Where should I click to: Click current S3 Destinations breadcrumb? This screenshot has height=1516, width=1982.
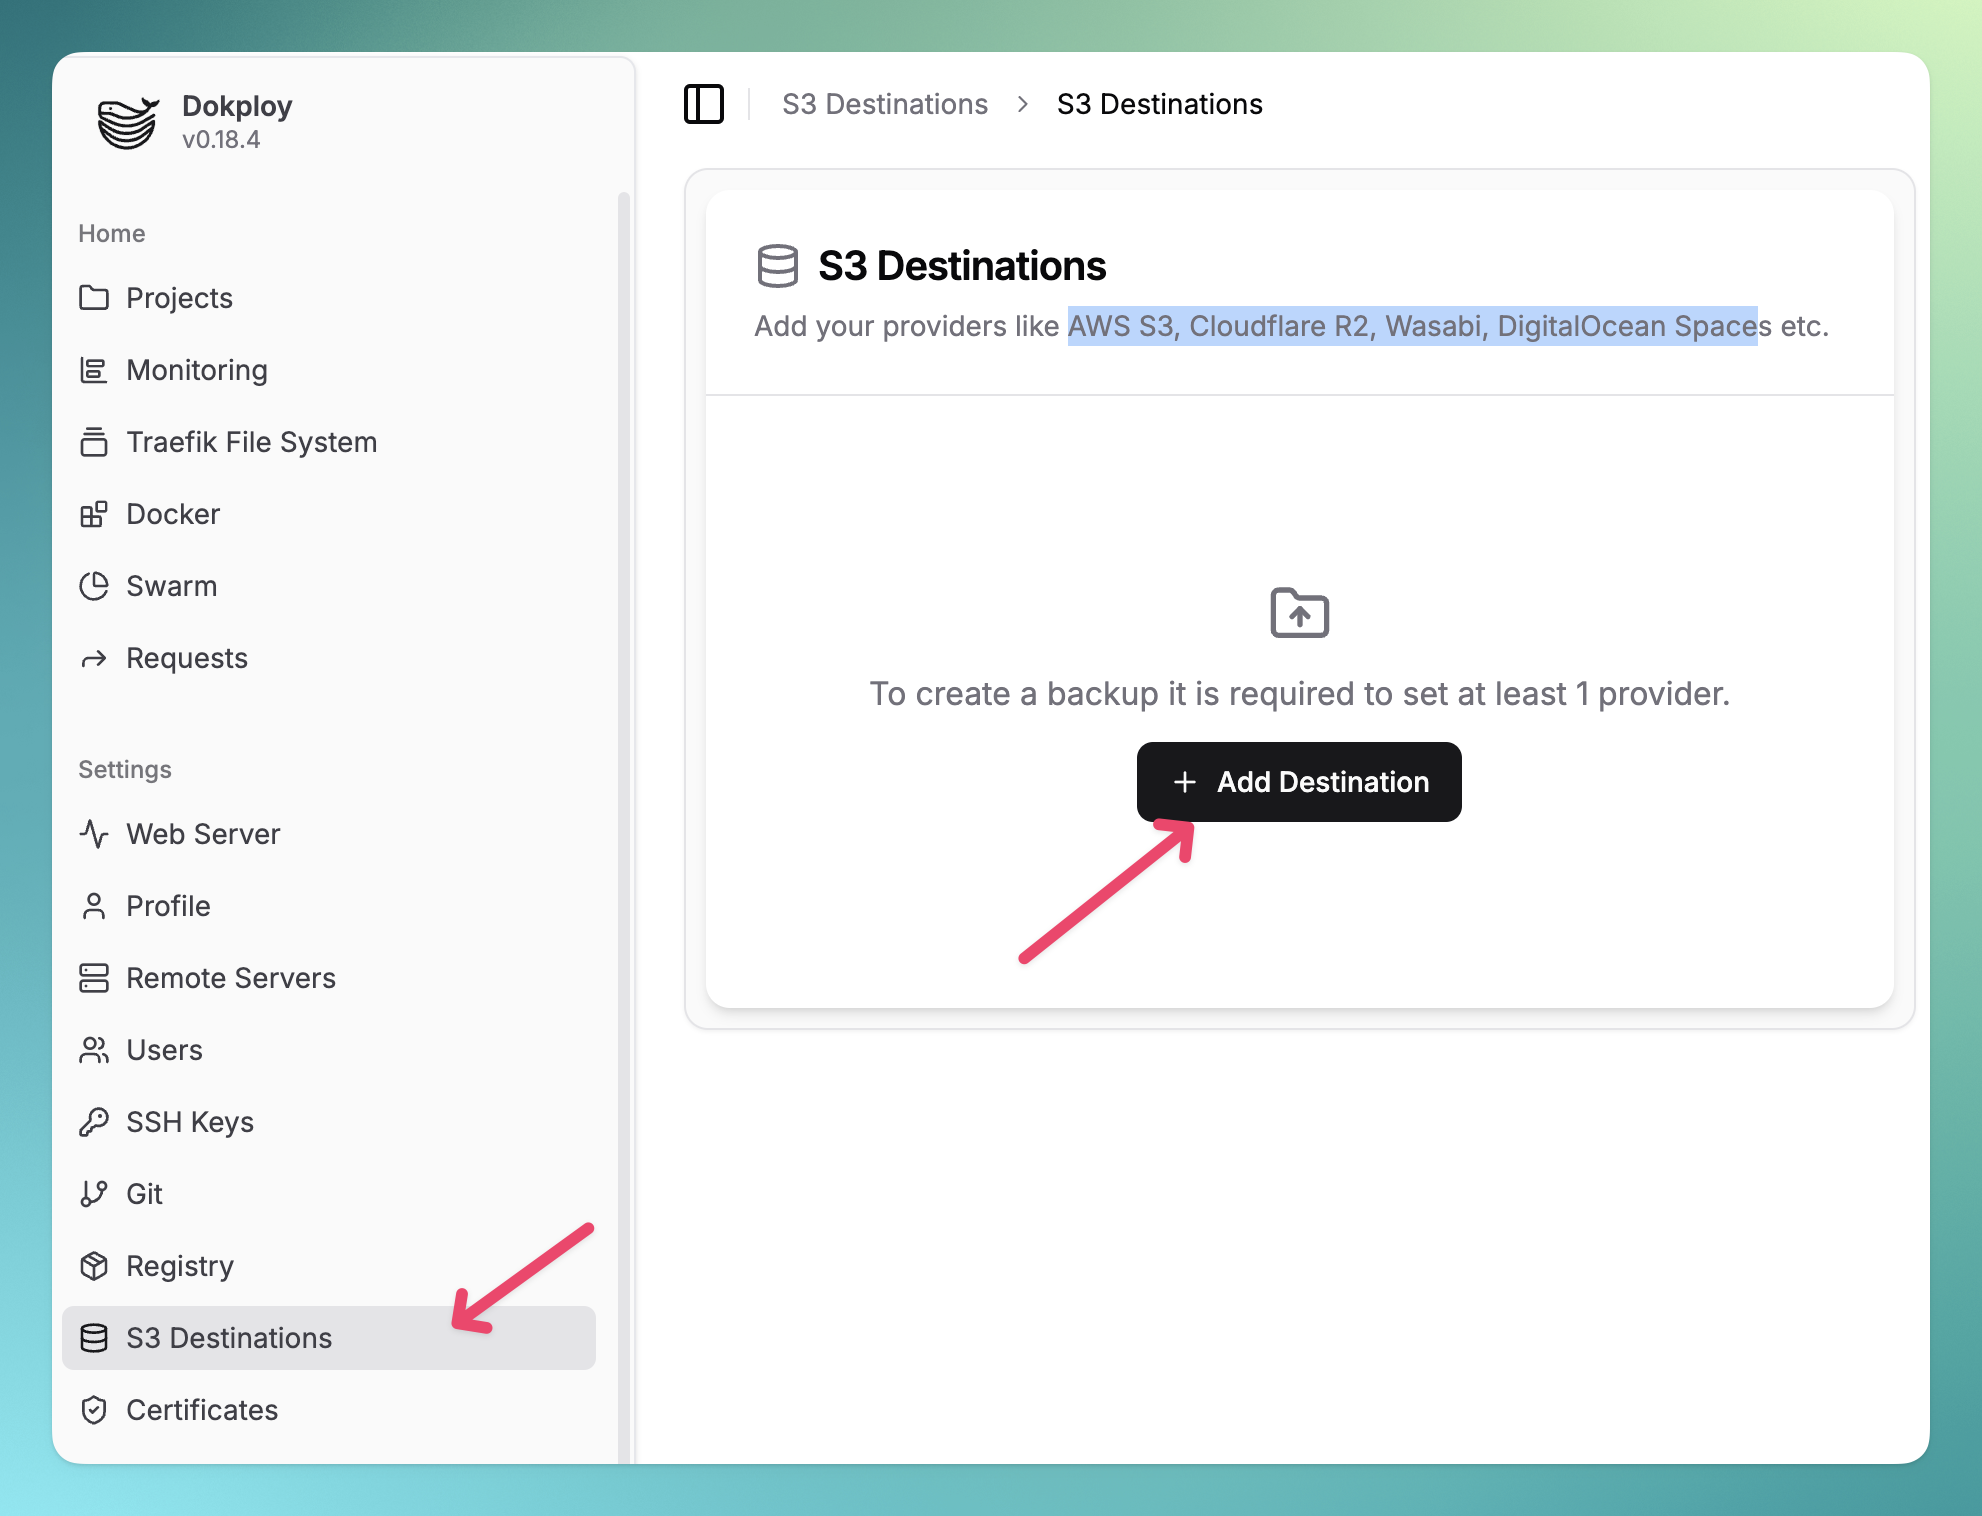pyautogui.click(x=1160, y=104)
